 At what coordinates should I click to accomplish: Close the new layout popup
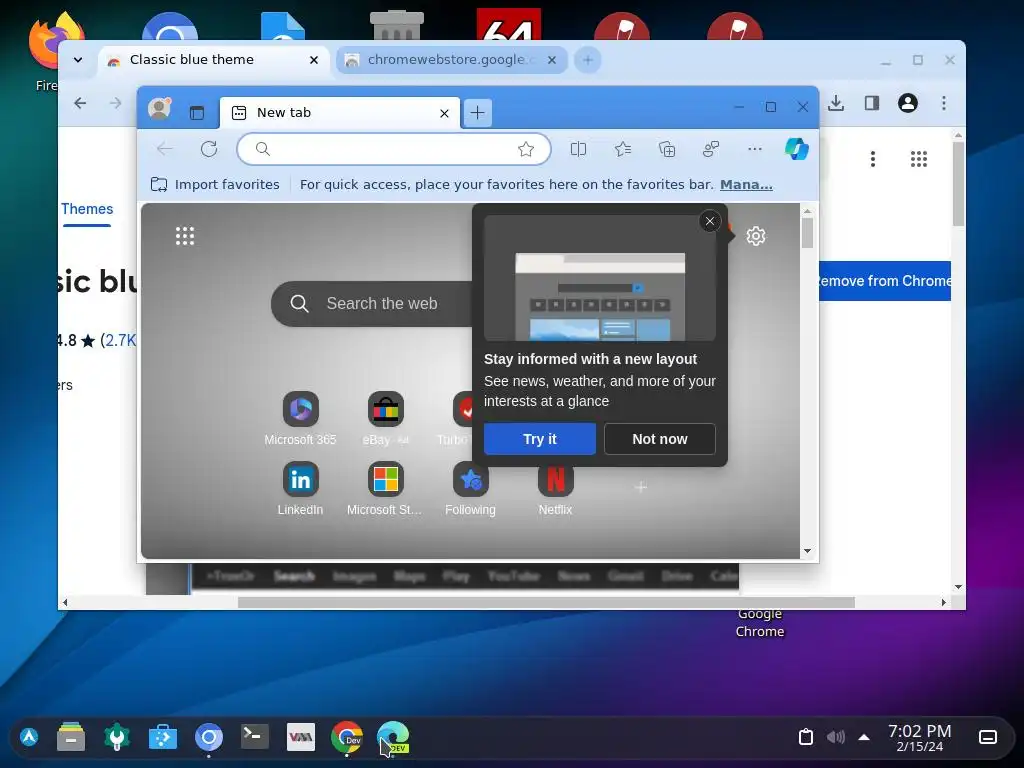tap(710, 221)
